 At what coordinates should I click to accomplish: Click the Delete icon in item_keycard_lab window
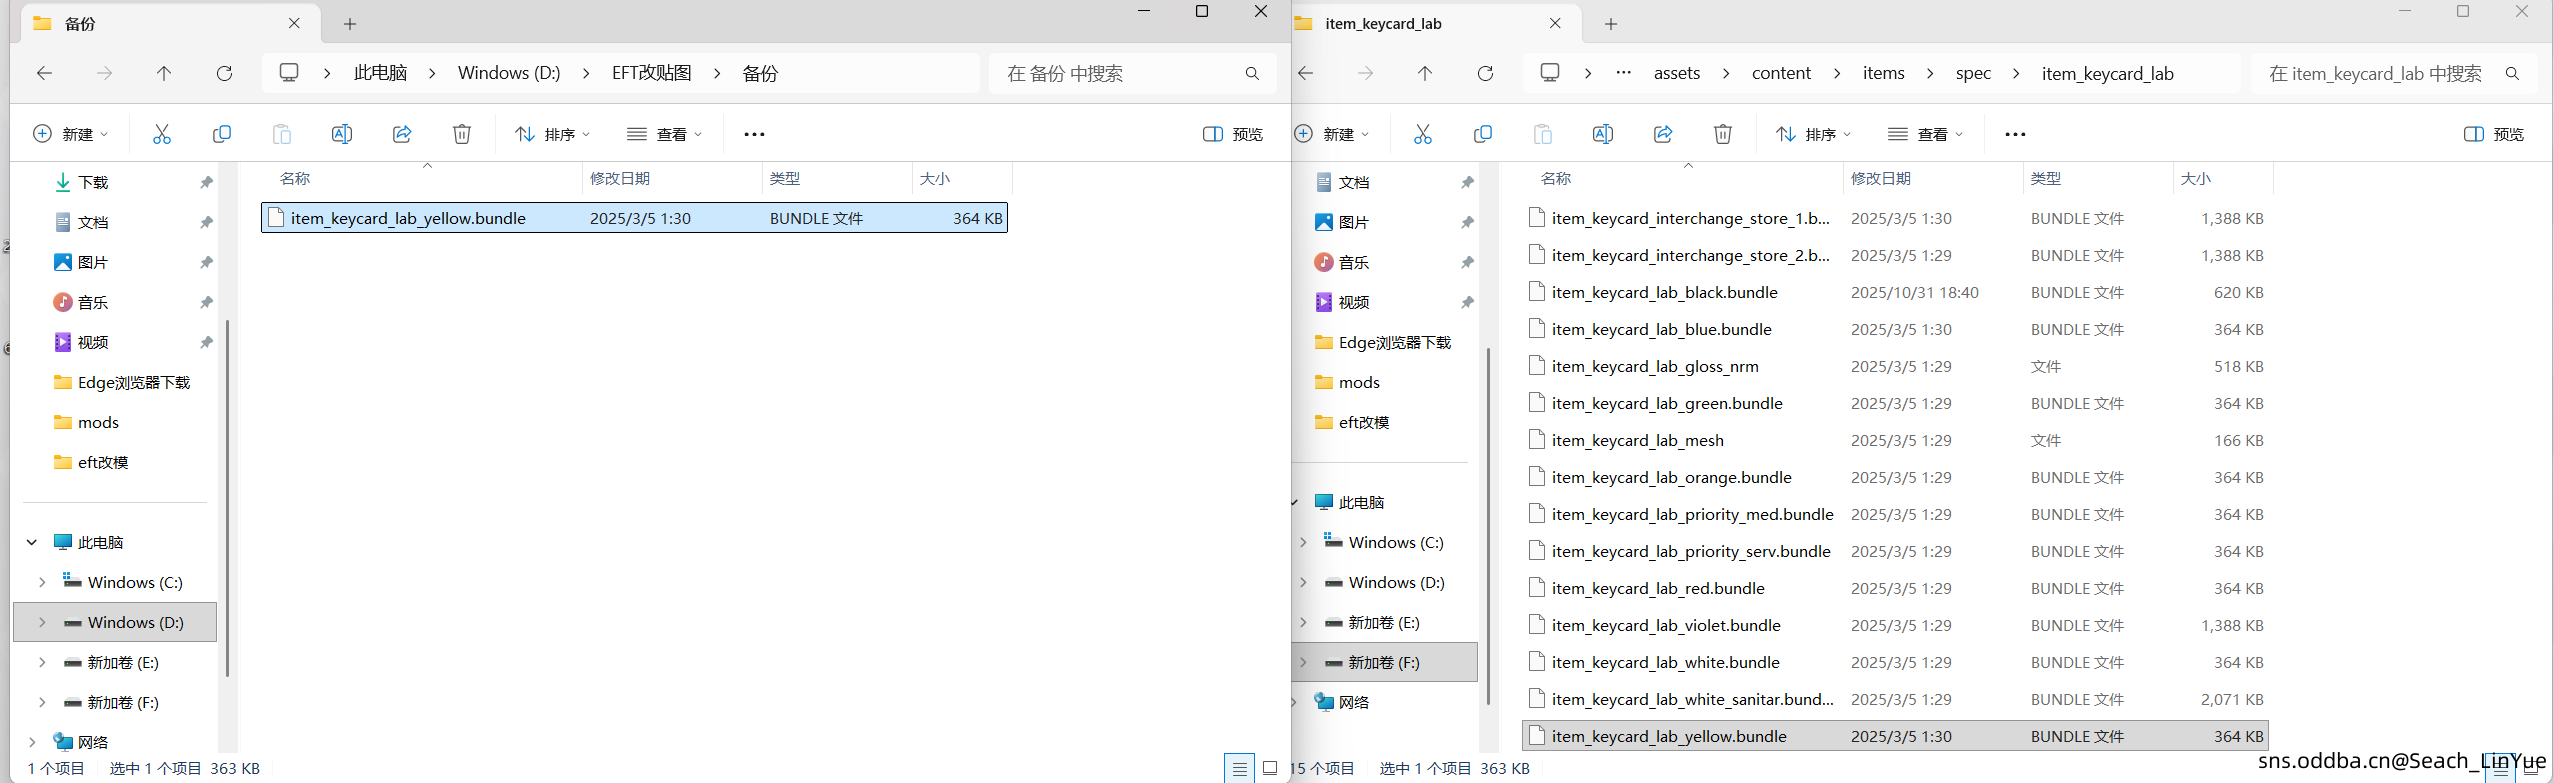click(x=1723, y=134)
